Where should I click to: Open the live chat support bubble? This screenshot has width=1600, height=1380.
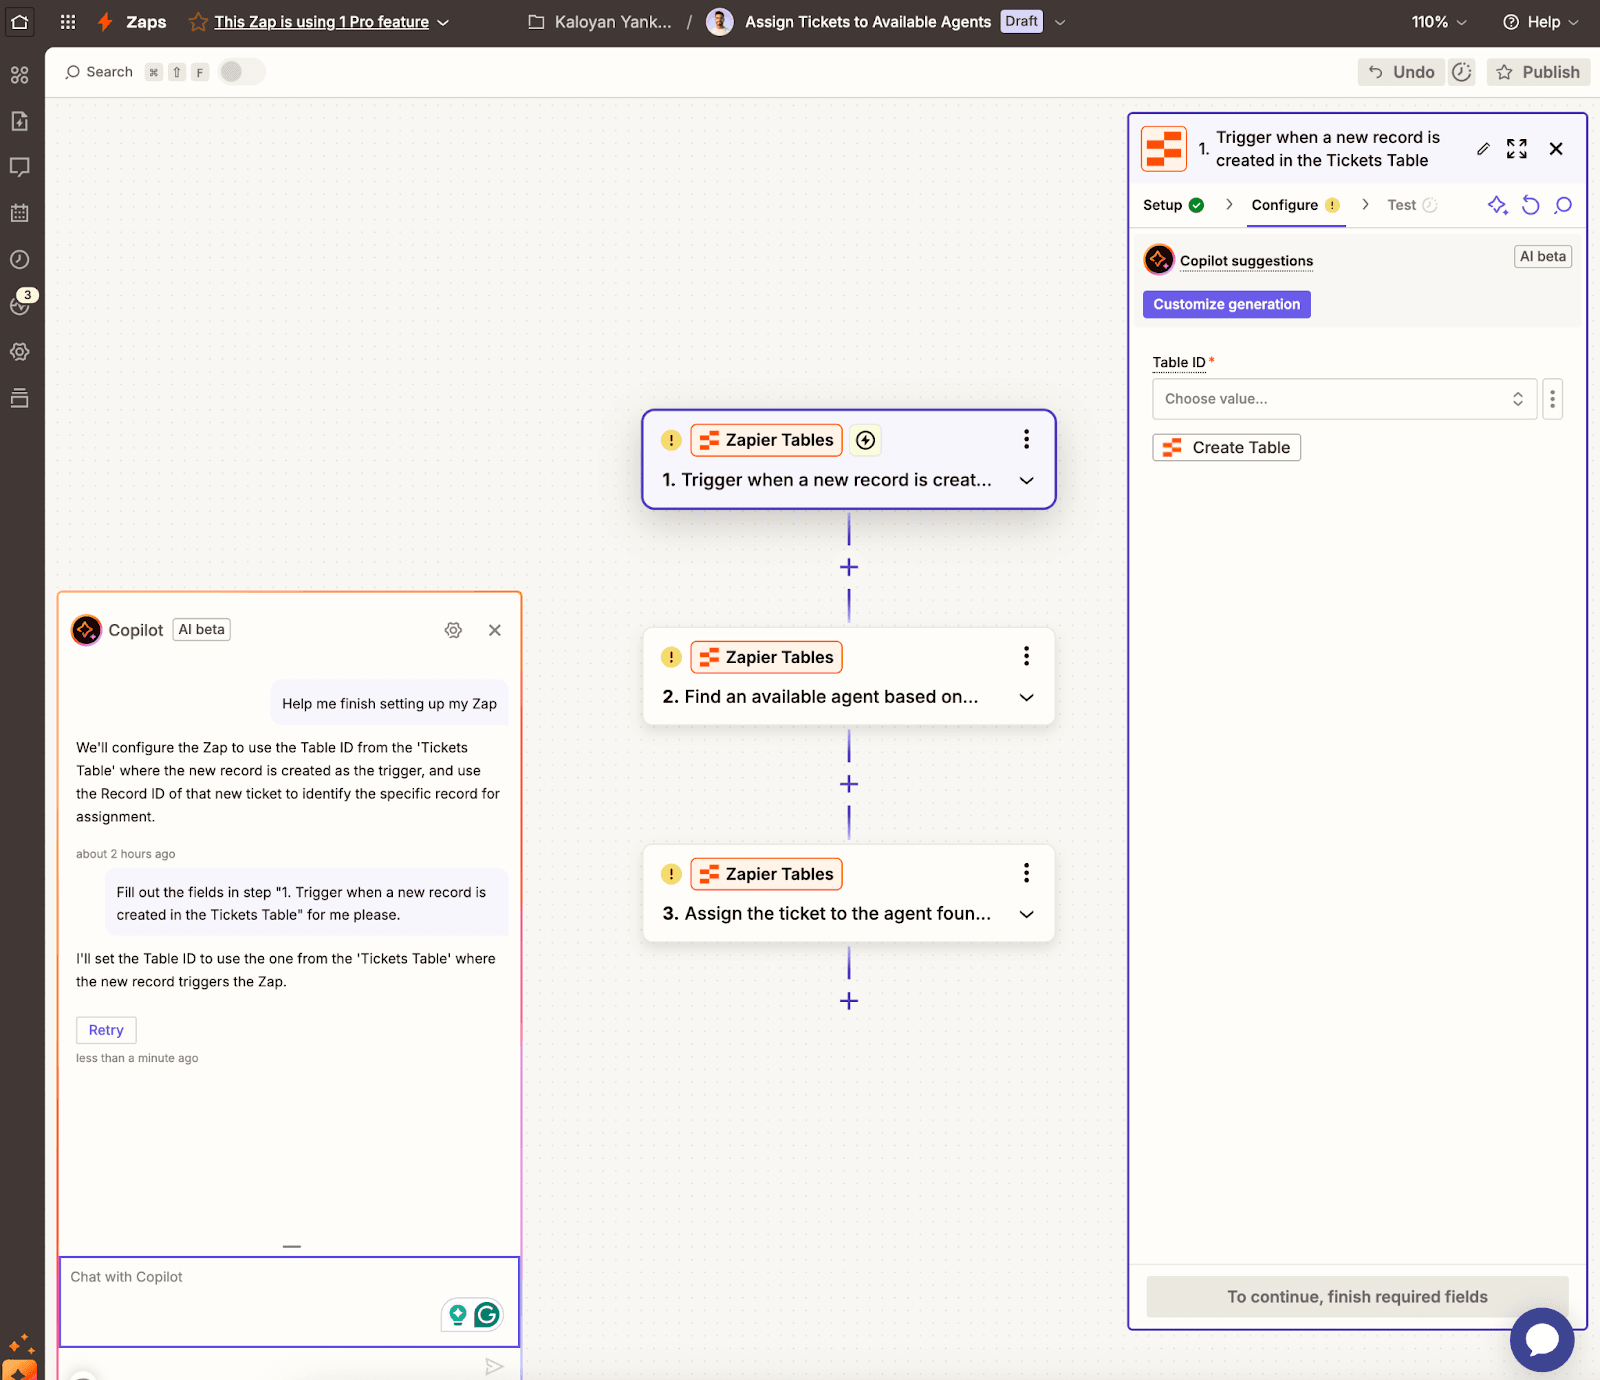click(1542, 1340)
